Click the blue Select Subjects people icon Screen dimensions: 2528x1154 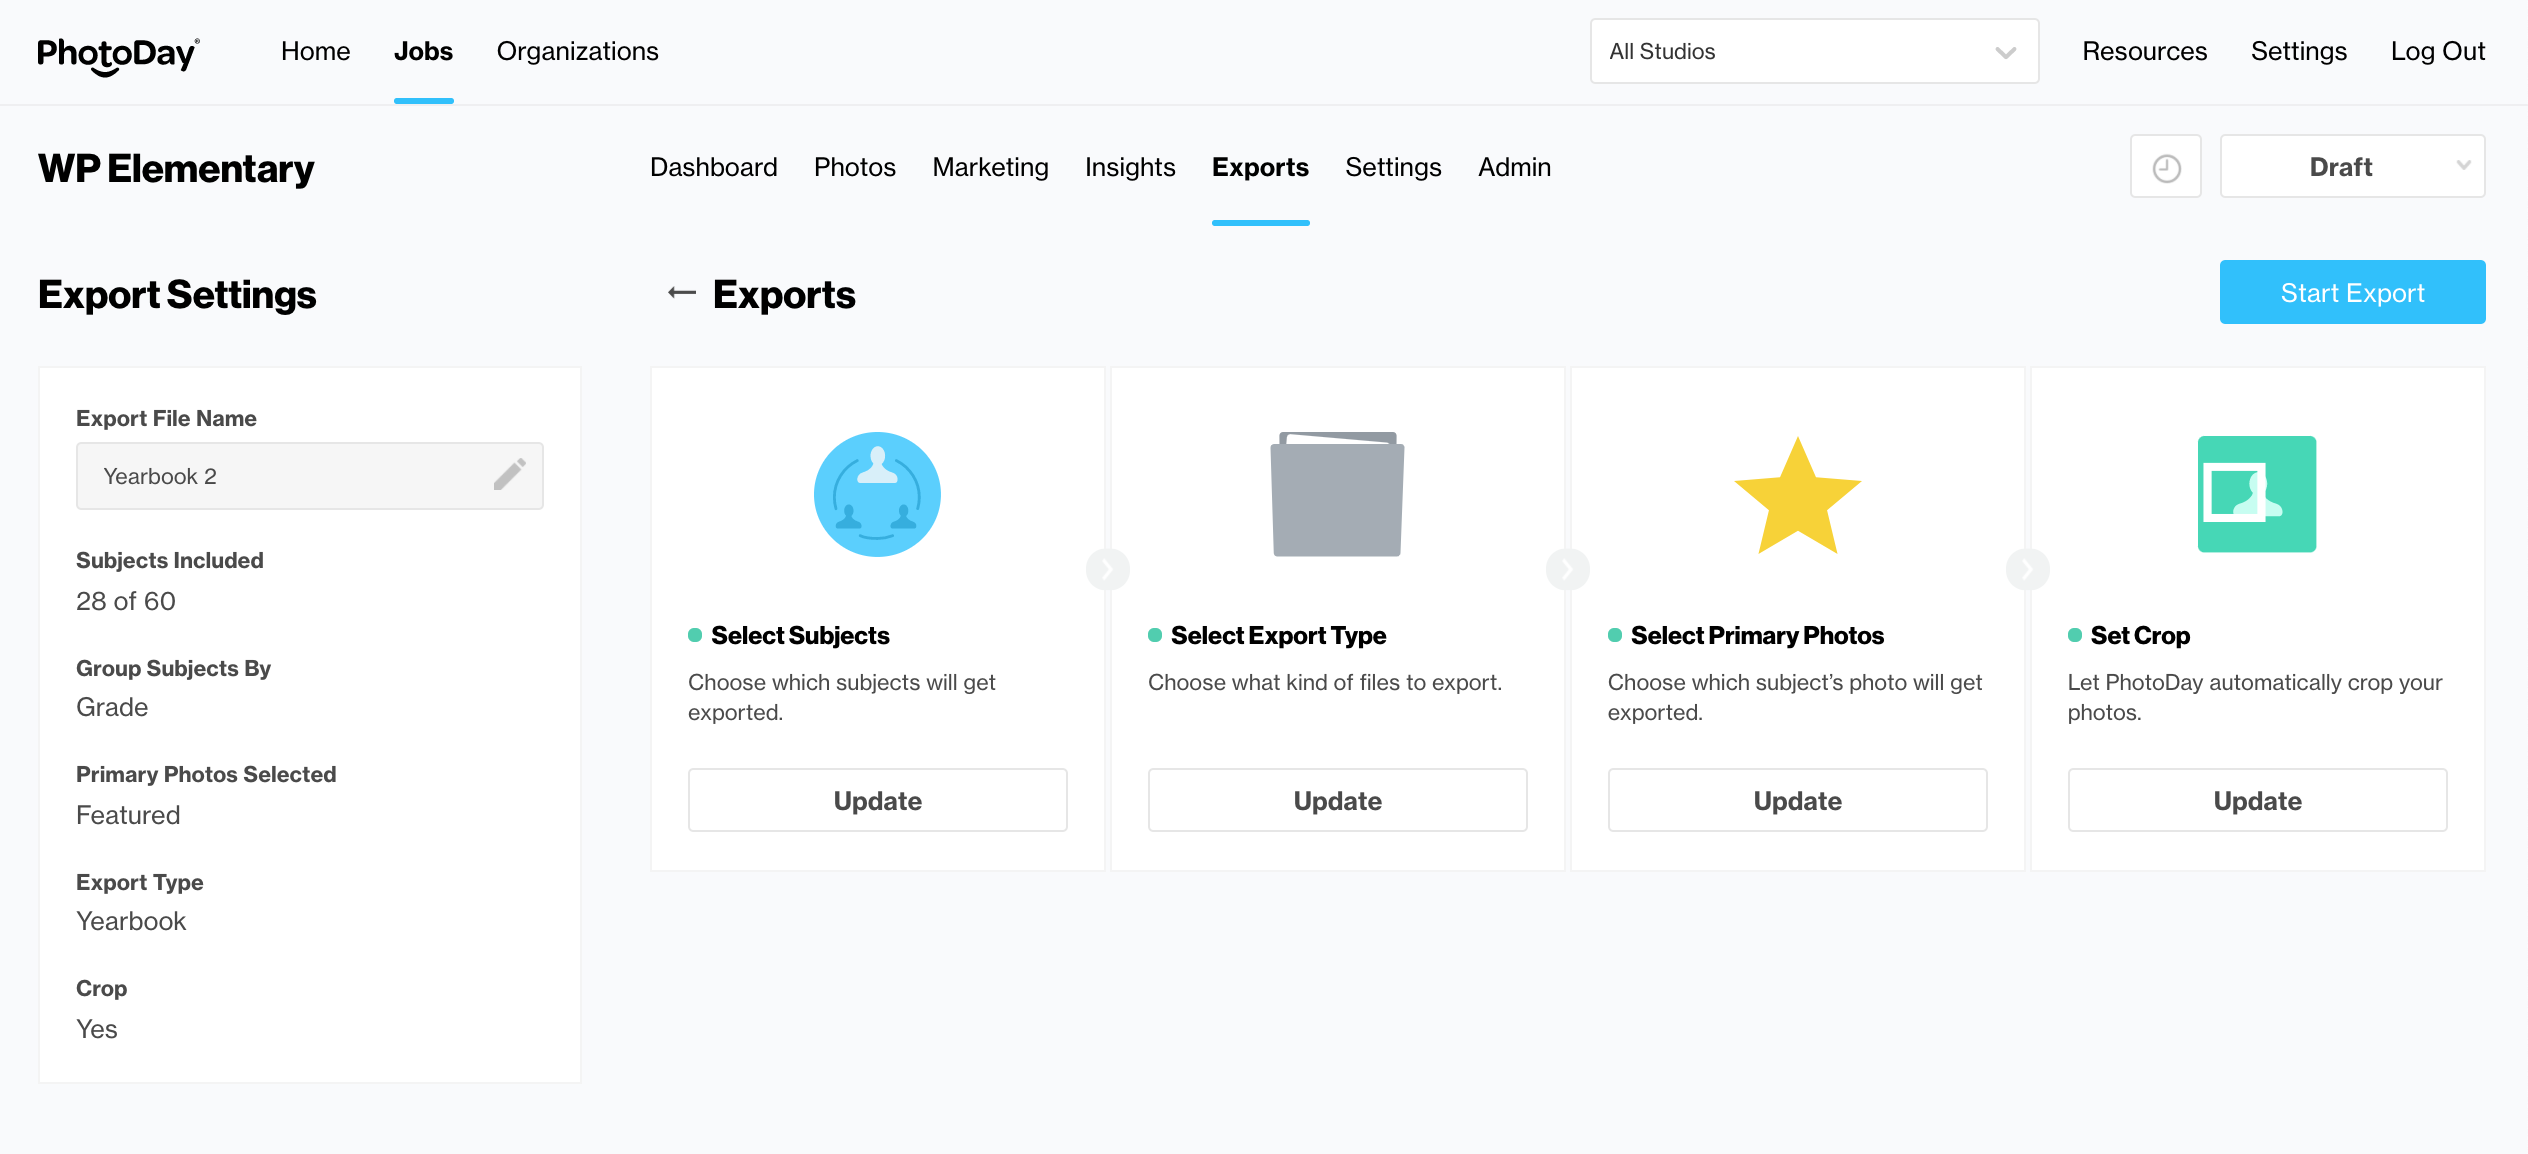(x=877, y=494)
